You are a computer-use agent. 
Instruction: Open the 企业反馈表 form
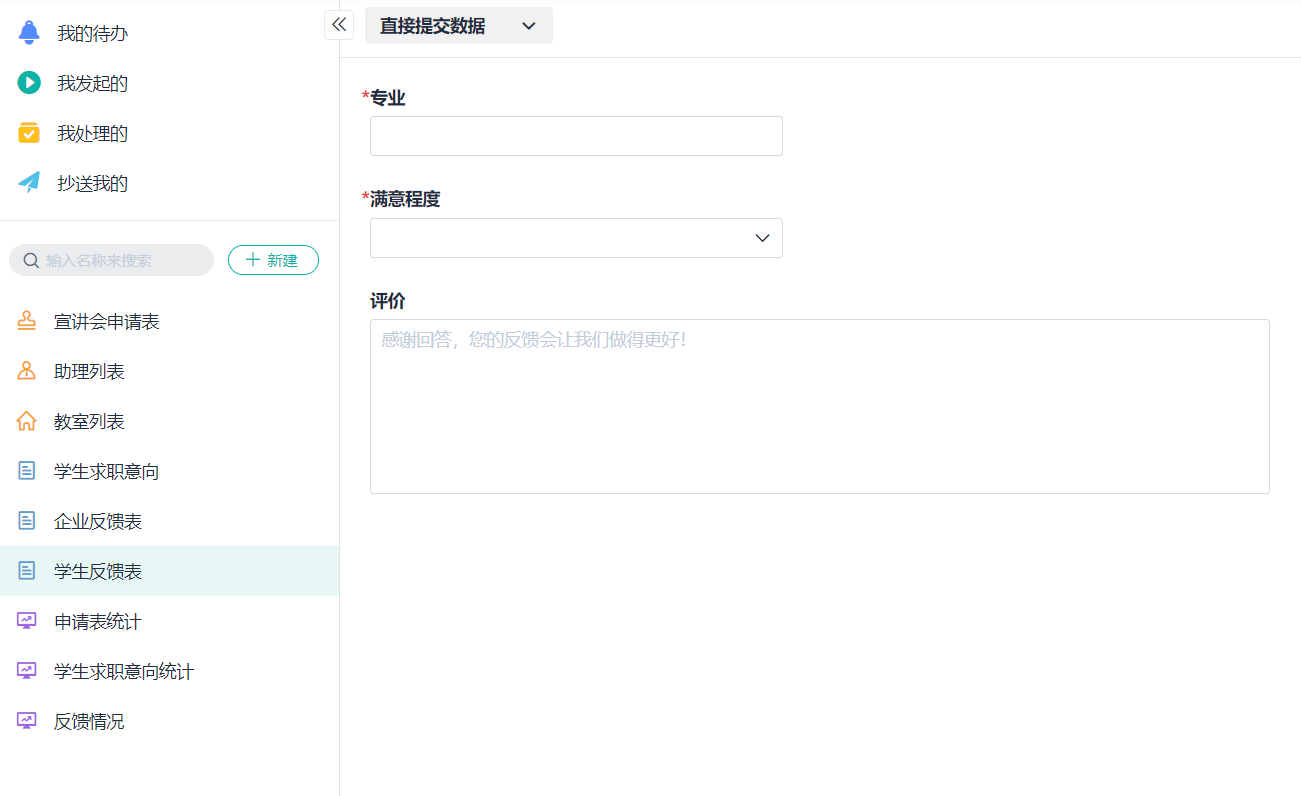(x=98, y=521)
